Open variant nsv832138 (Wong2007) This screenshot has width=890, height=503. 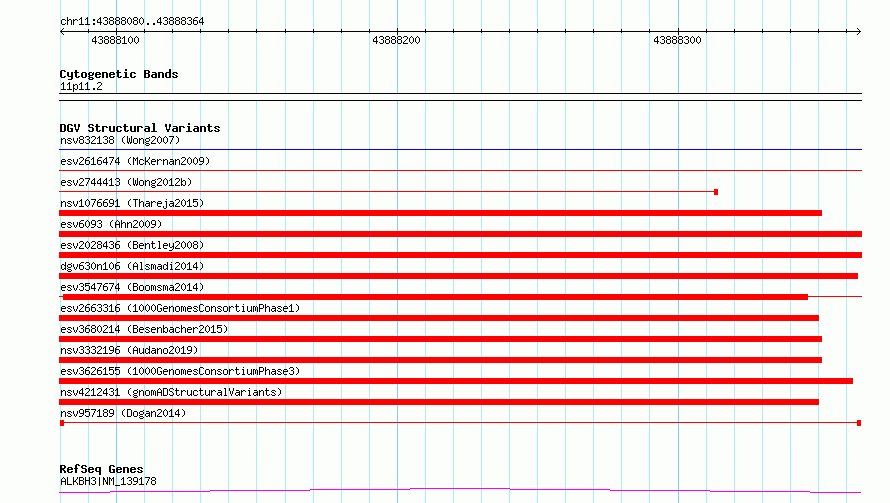click(x=120, y=140)
